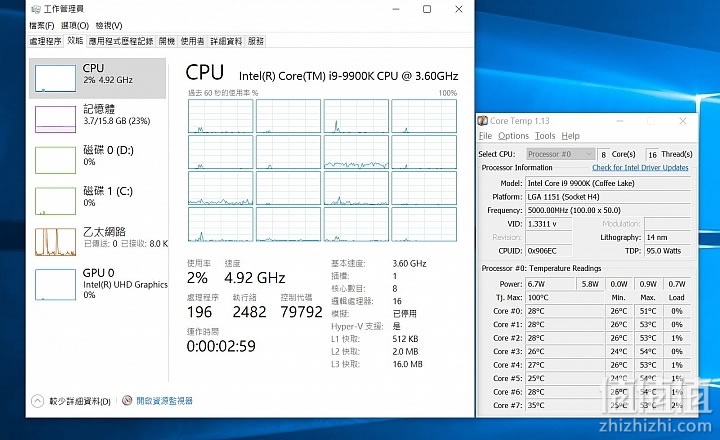The image size is (720, 440).
Task: Click the Platform LGA 1151 field
Action: tap(608, 197)
